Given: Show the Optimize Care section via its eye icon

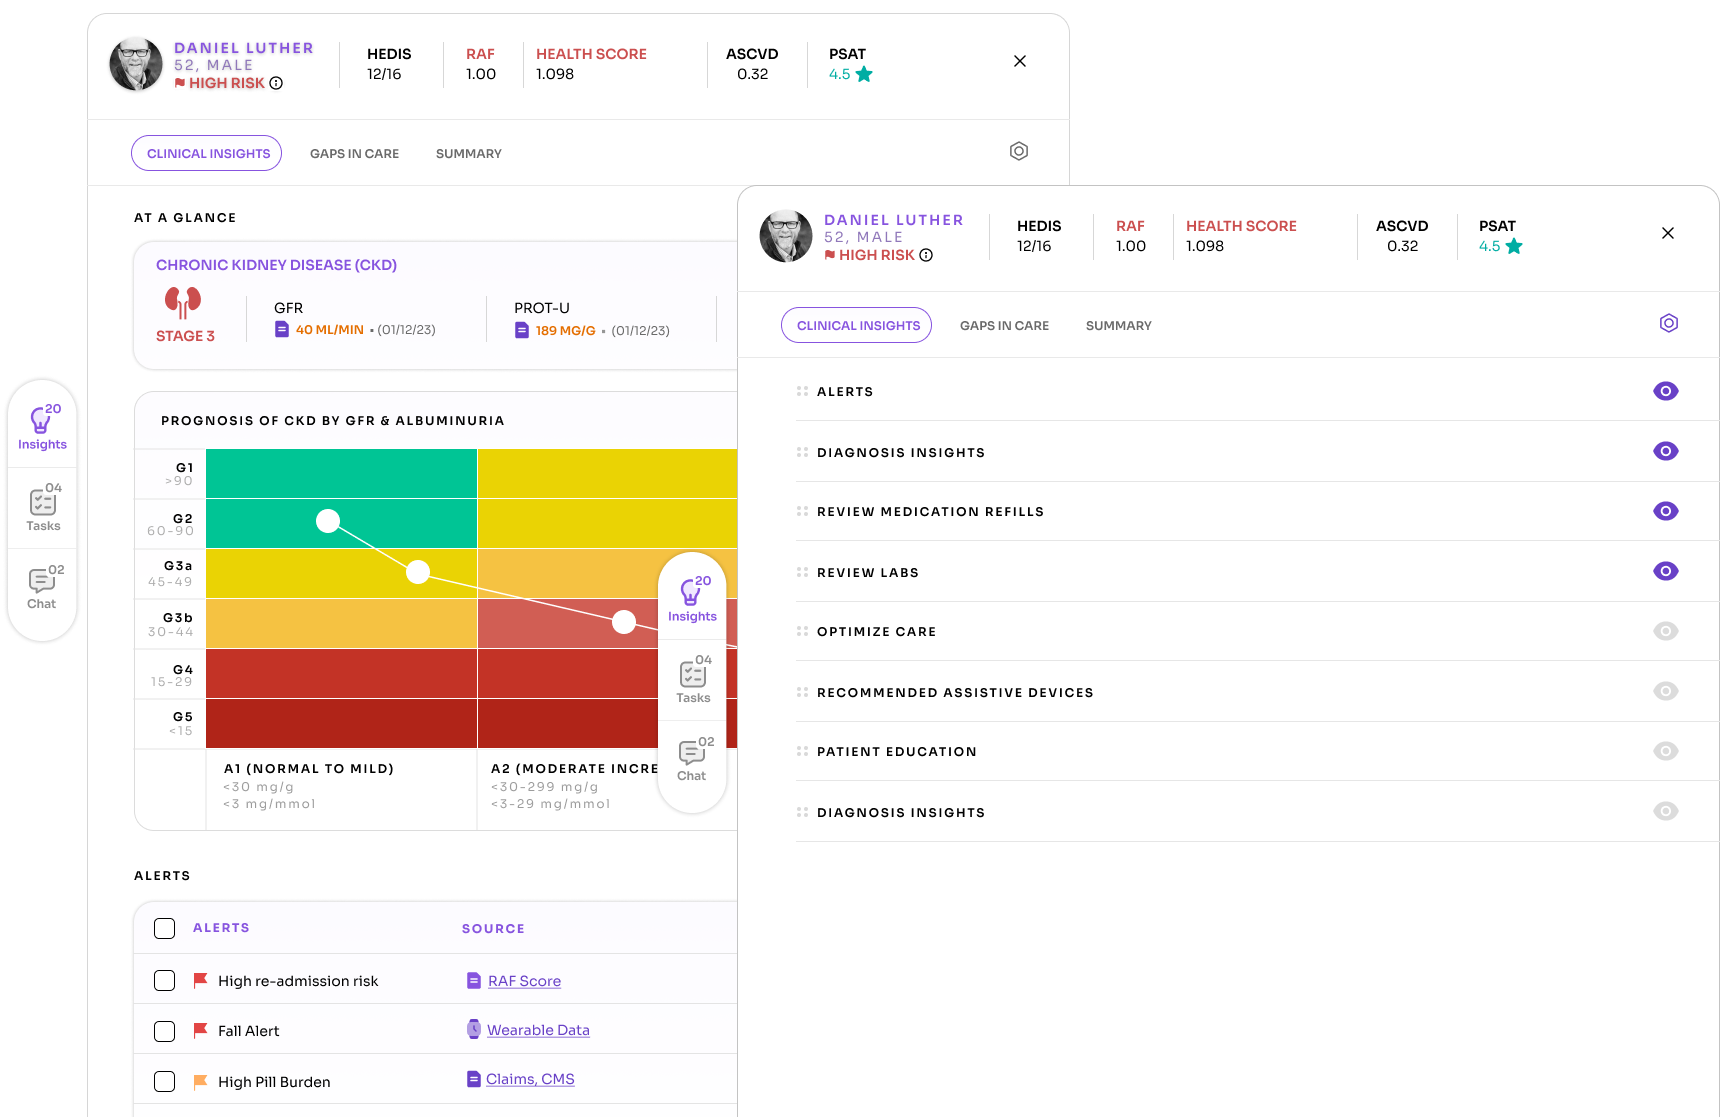Looking at the screenshot, I should click(x=1665, y=631).
